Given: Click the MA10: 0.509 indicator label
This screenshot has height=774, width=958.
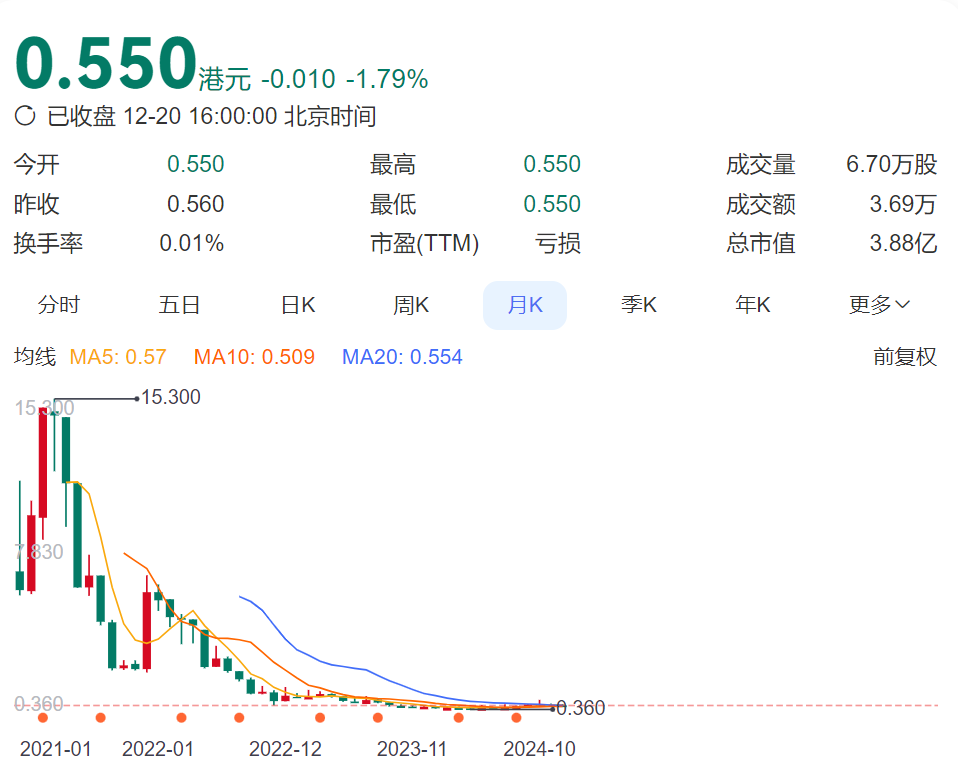Looking at the screenshot, I should pos(254,357).
